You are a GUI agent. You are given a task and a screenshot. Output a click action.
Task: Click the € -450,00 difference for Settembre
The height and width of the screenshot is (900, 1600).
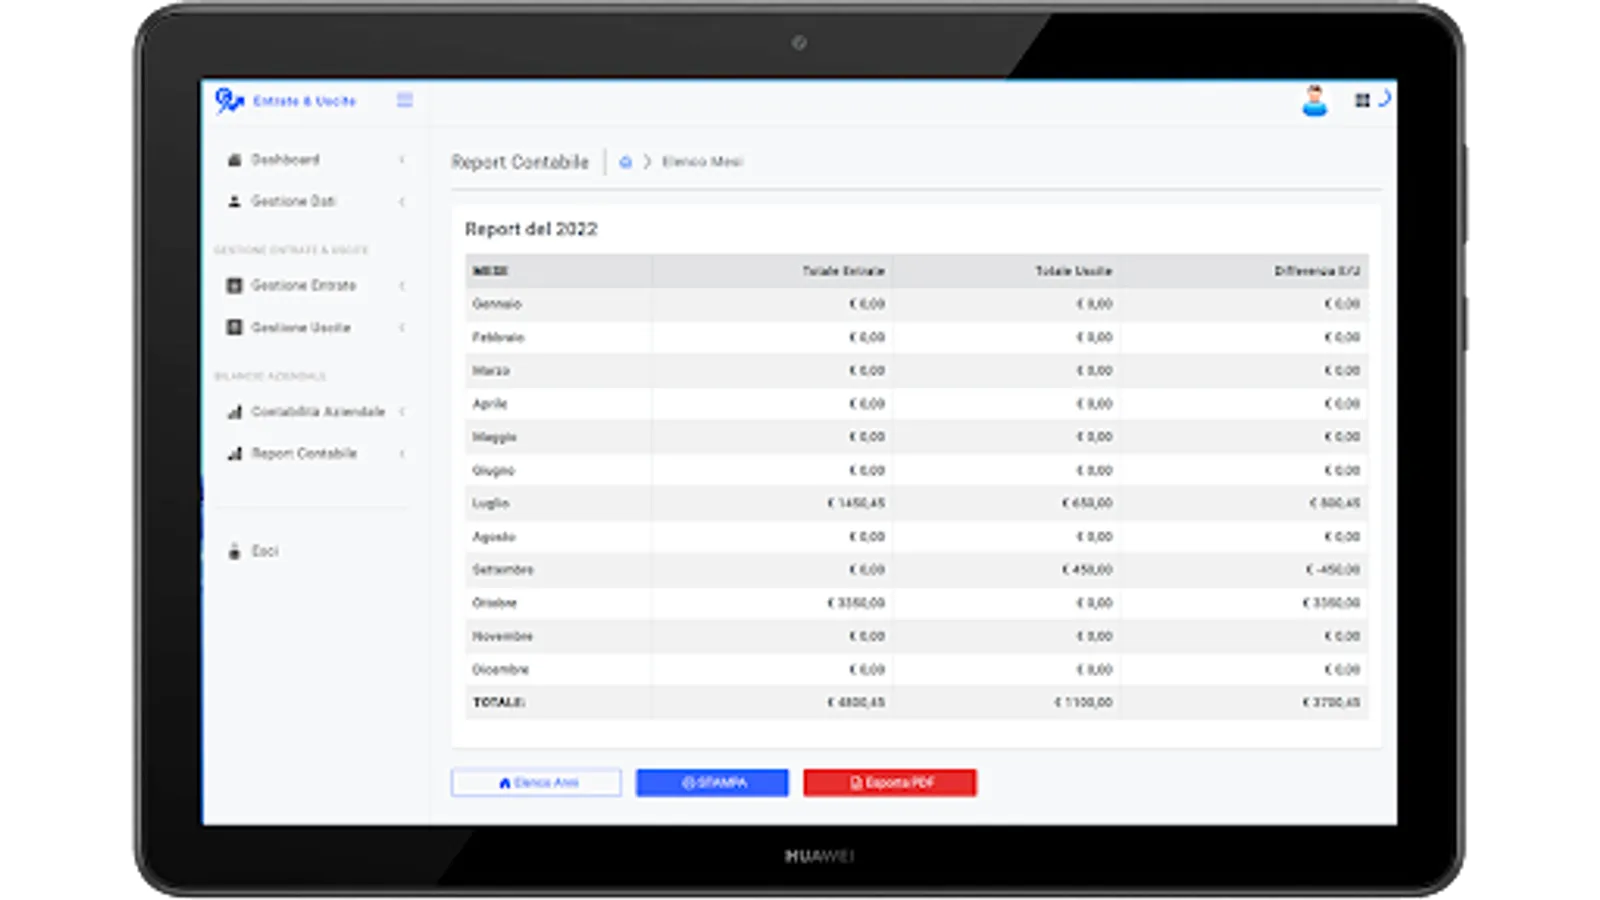point(1333,570)
